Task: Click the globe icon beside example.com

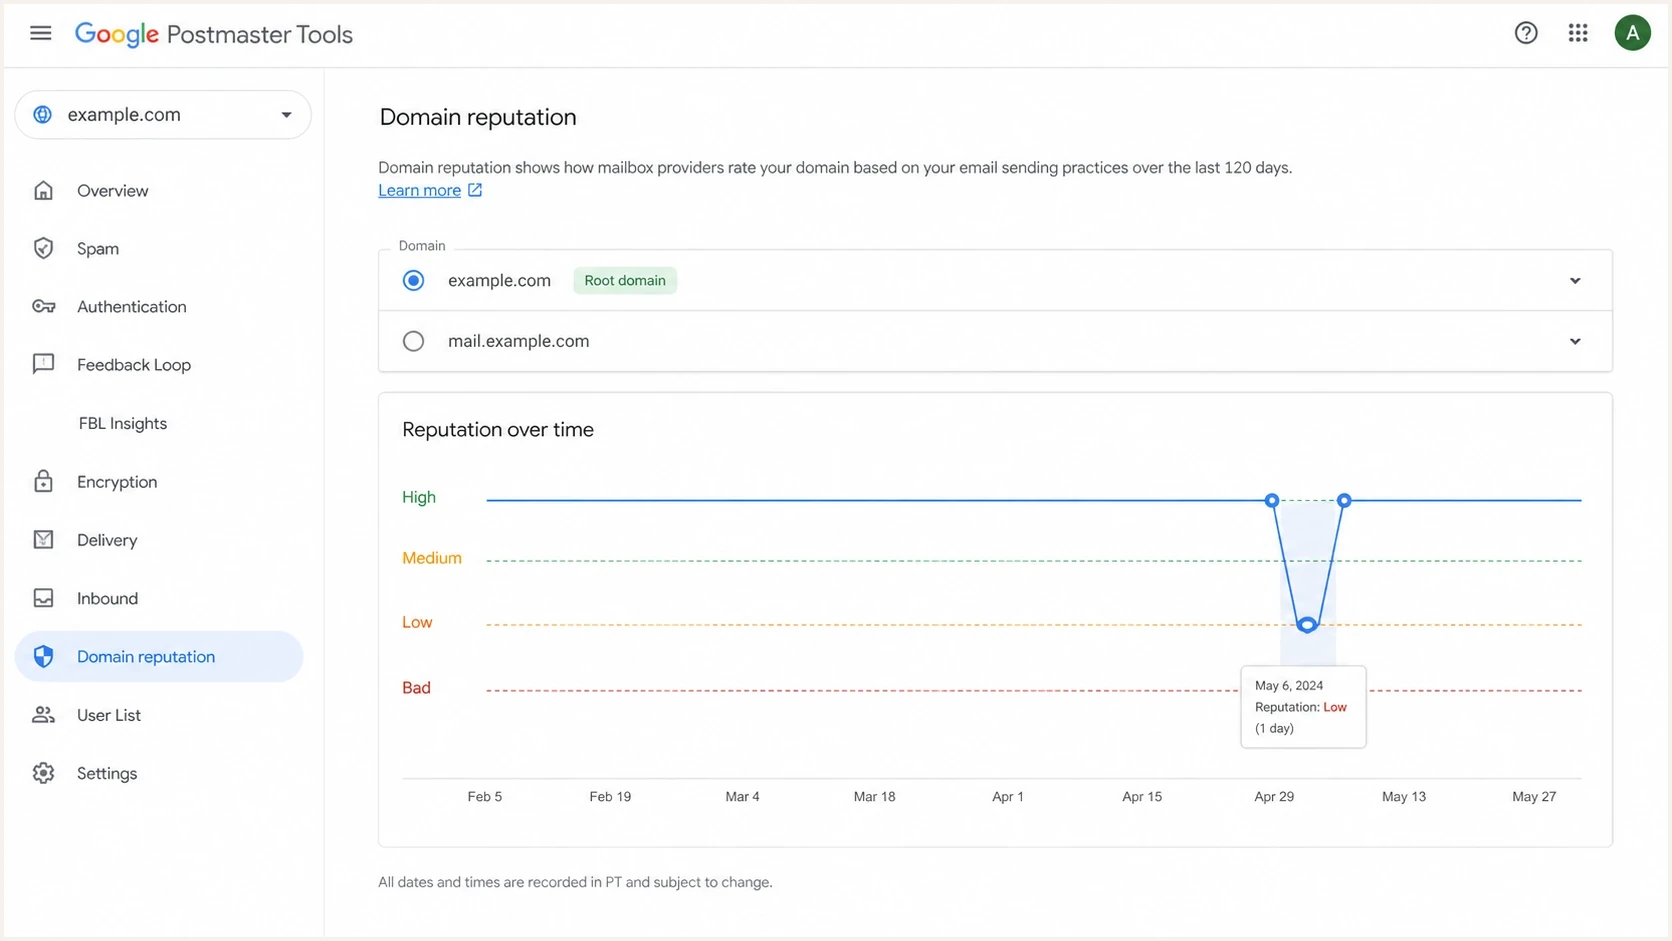Action: point(42,115)
